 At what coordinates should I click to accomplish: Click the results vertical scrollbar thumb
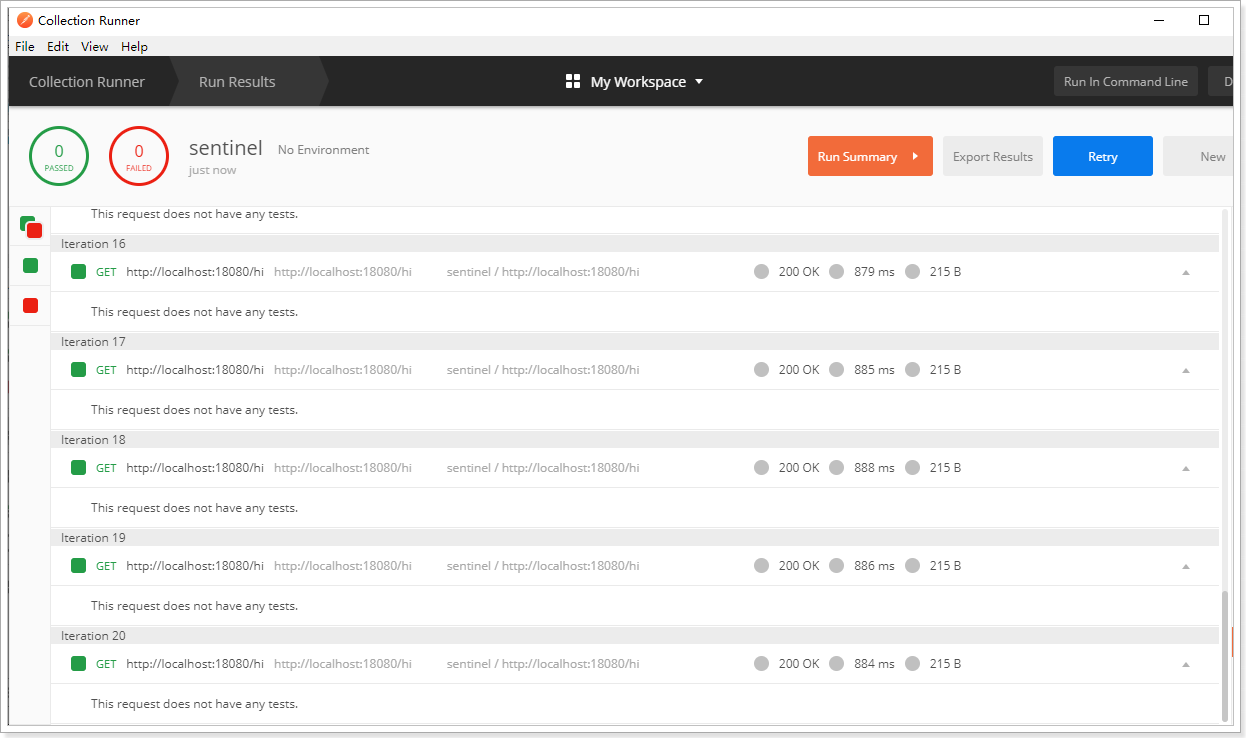tap(1225, 655)
